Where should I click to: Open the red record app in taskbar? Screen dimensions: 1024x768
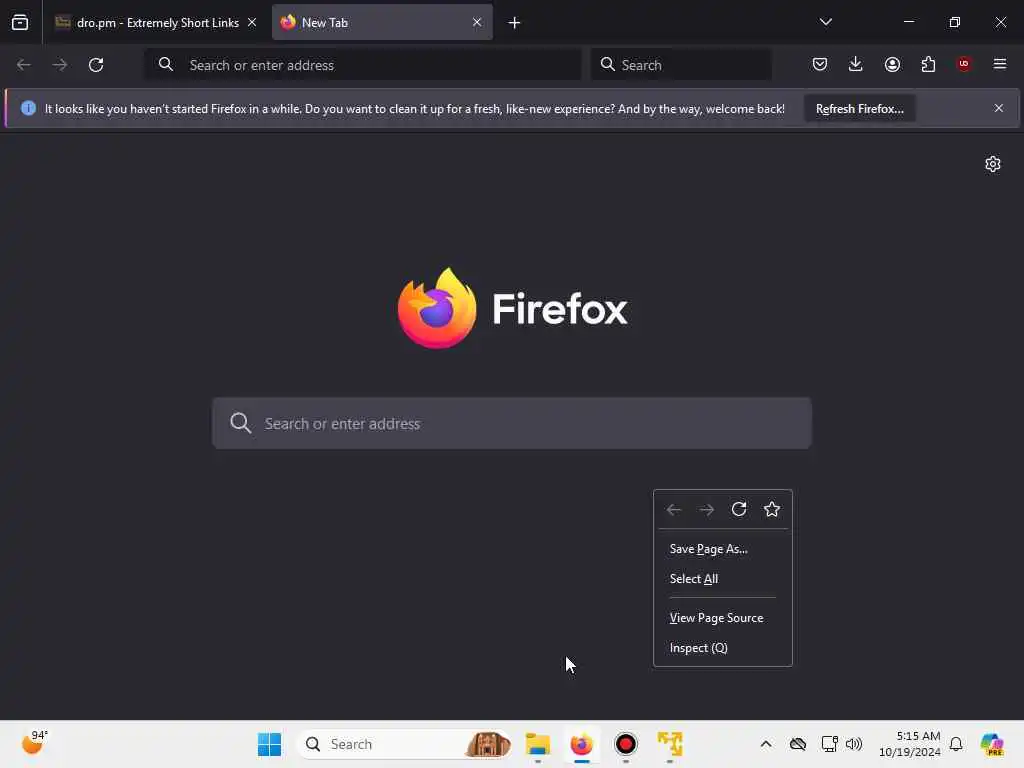(x=626, y=744)
